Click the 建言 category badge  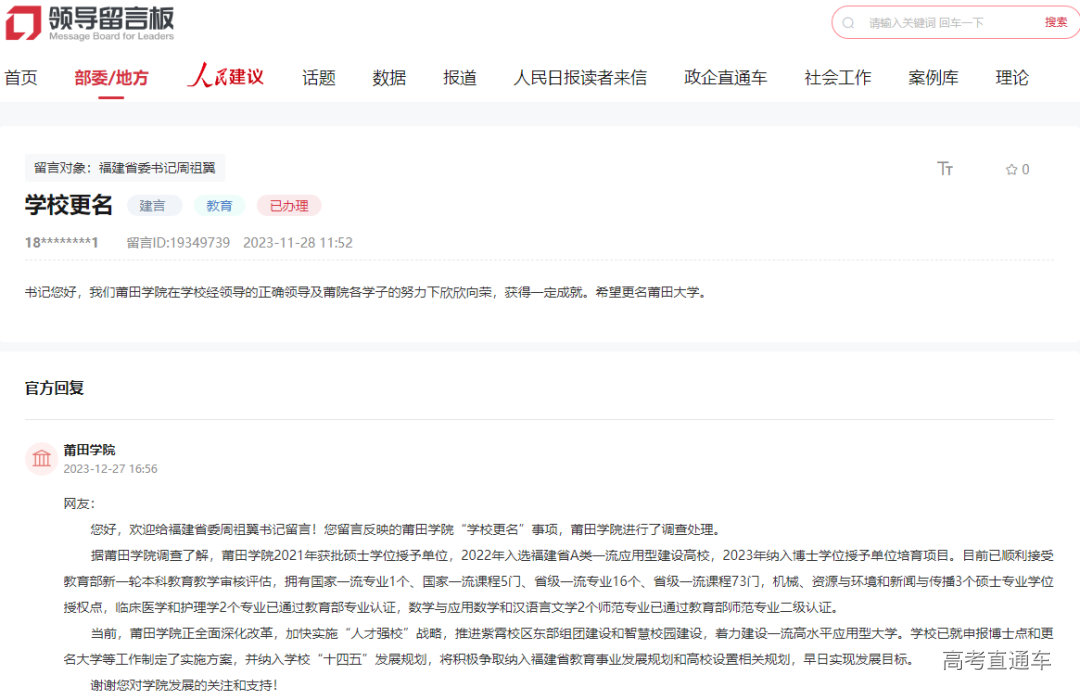click(x=155, y=205)
